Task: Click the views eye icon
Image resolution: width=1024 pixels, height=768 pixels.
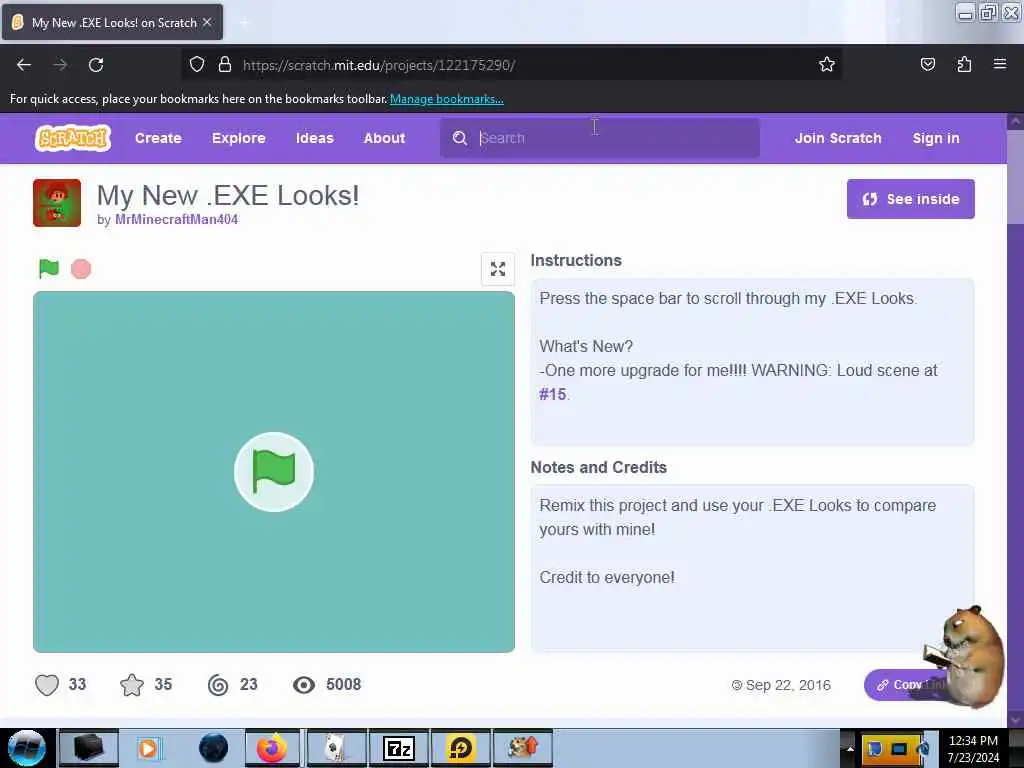Action: tap(304, 684)
